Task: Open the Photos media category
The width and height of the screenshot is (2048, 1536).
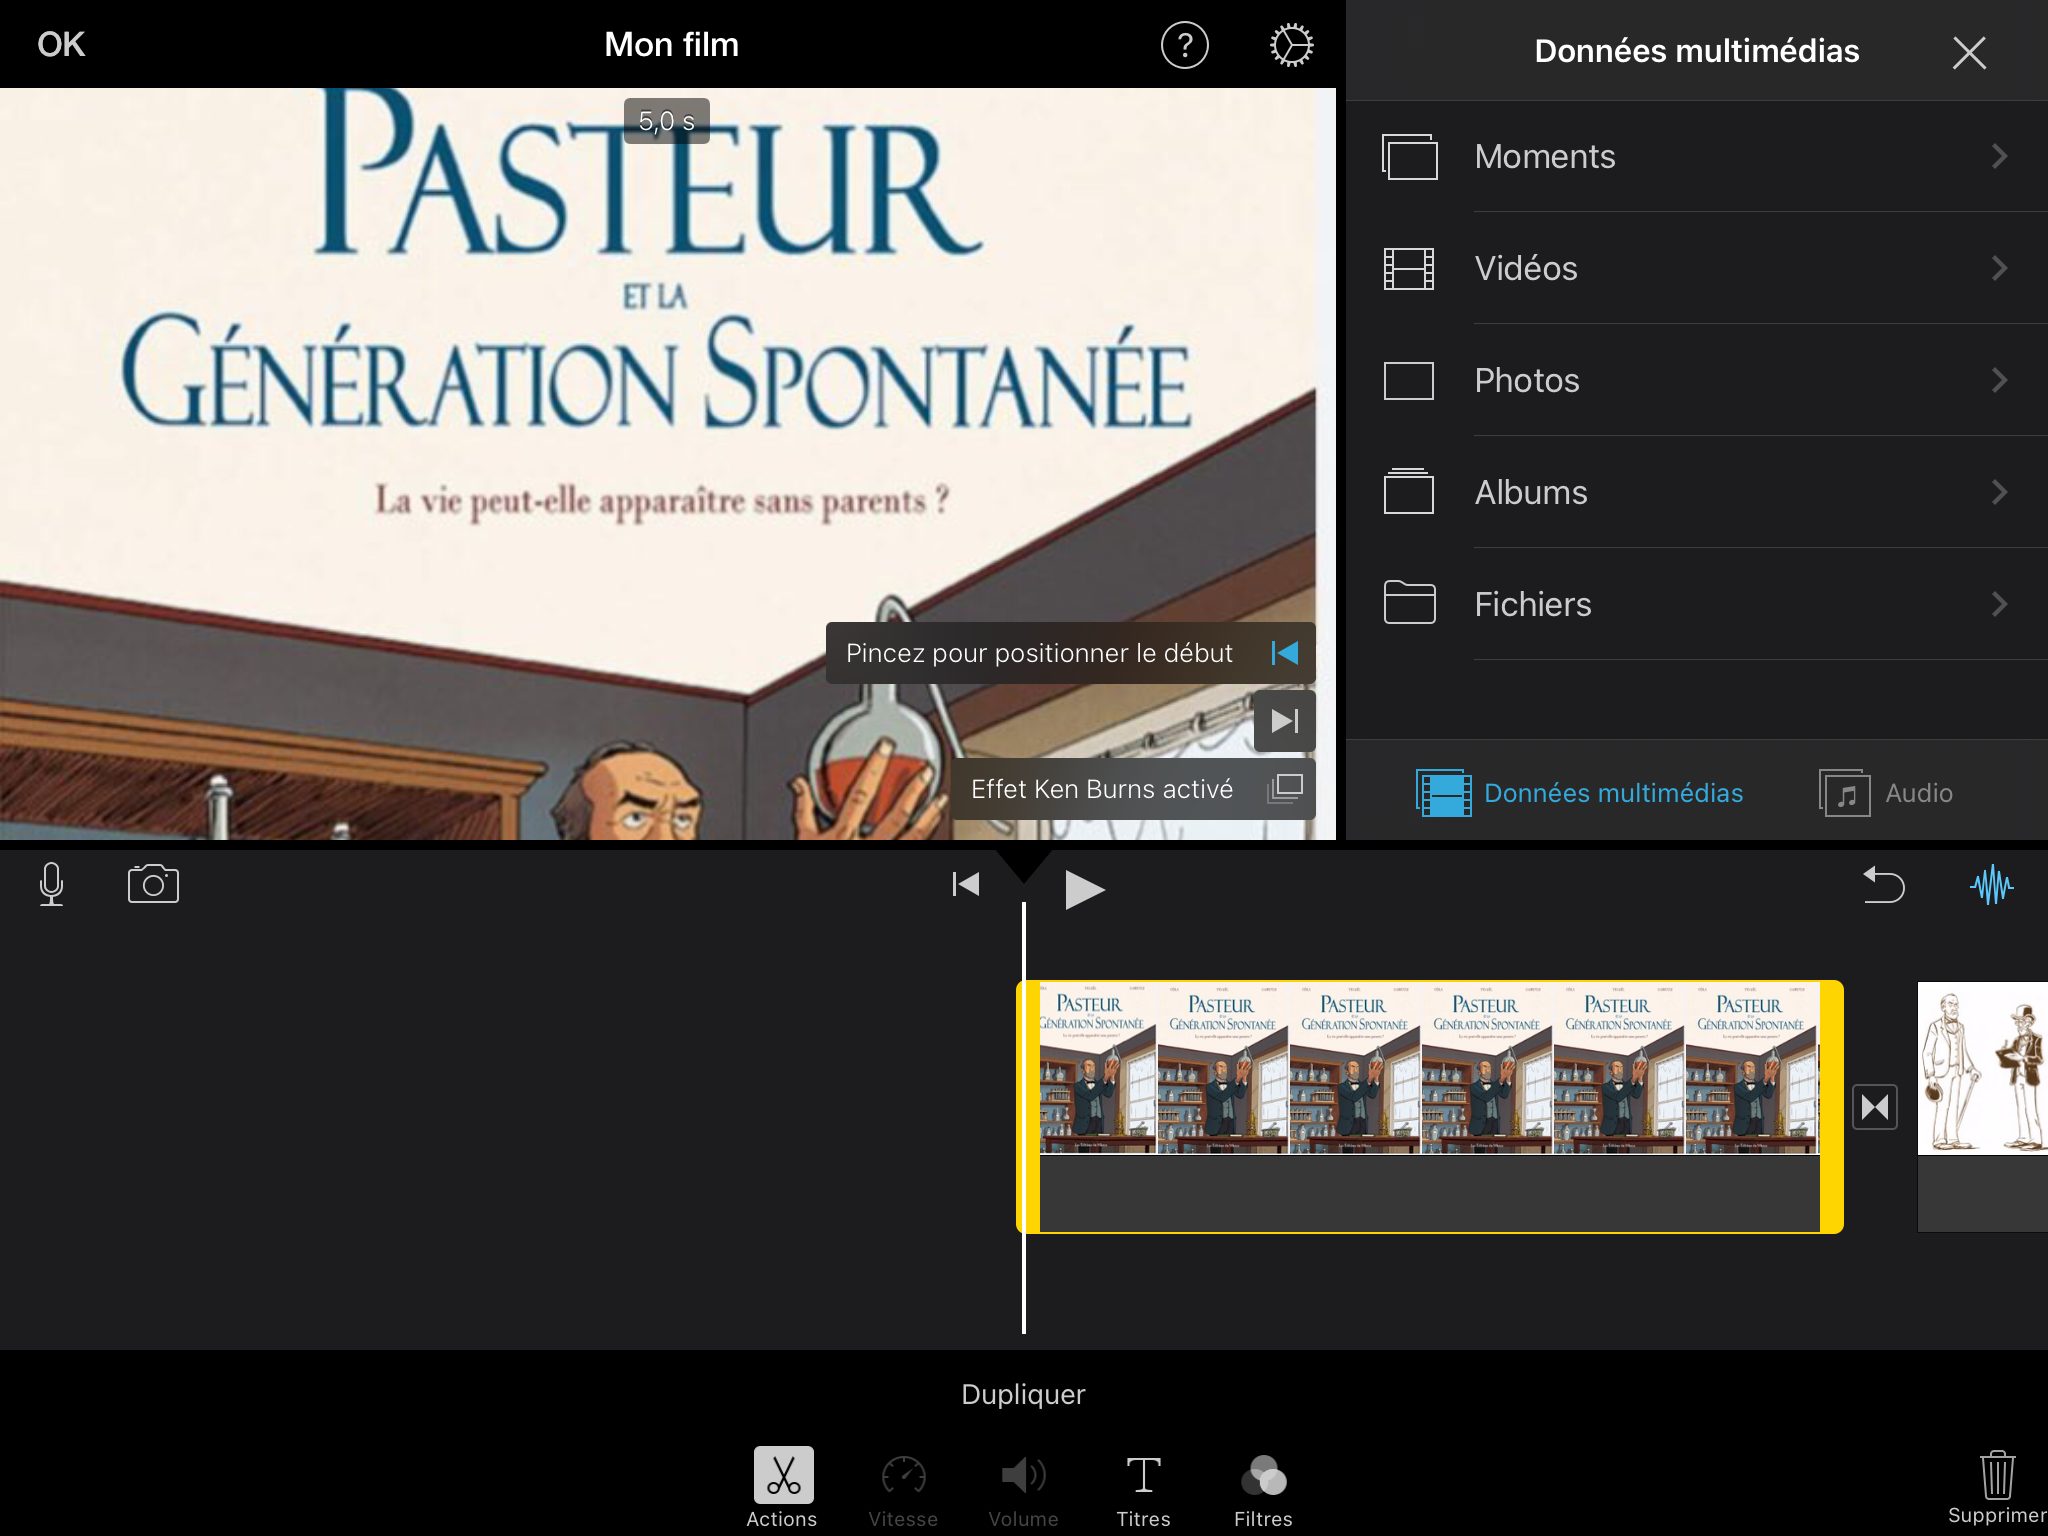Action: coord(1697,380)
